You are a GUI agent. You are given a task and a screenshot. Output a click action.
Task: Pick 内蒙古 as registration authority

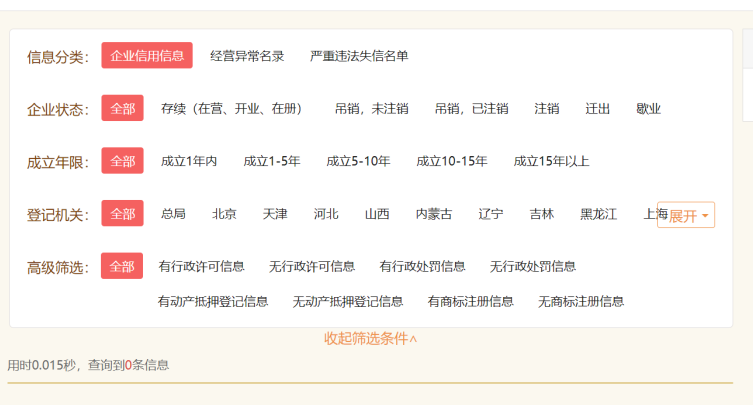coord(434,214)
